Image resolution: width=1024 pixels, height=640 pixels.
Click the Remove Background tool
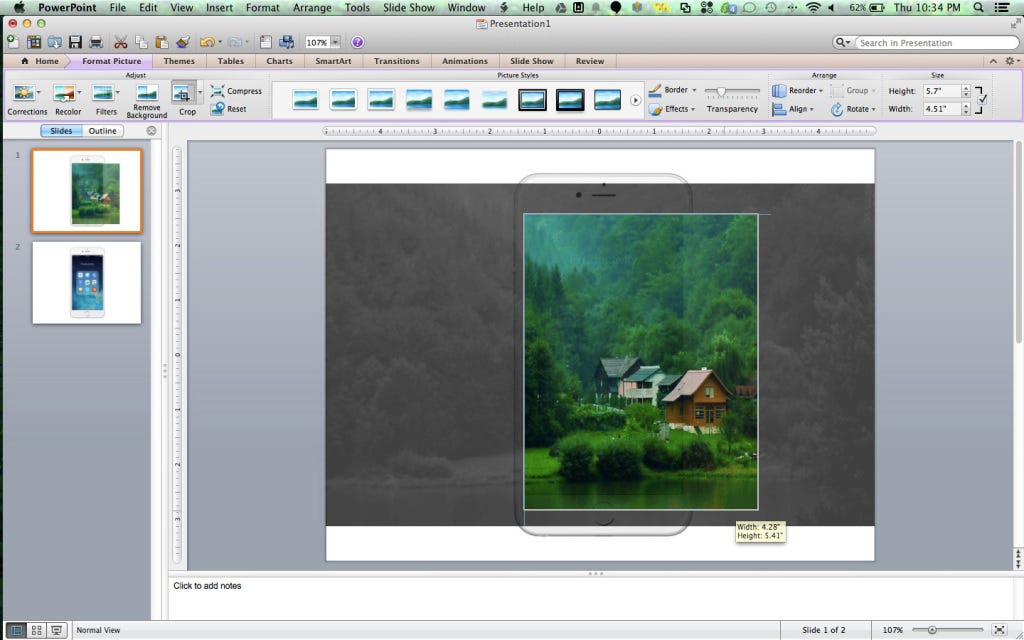pyautogui.click(x=147, y=101)
